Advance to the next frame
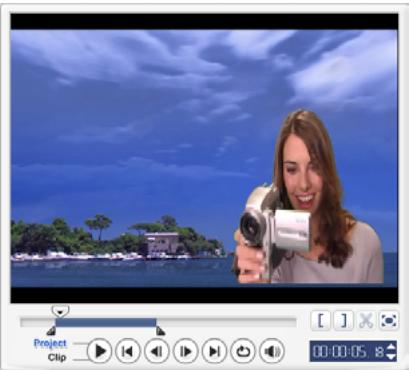Viewport: 409px width, 370px height. pyautogui.click(x=186, y=351)
